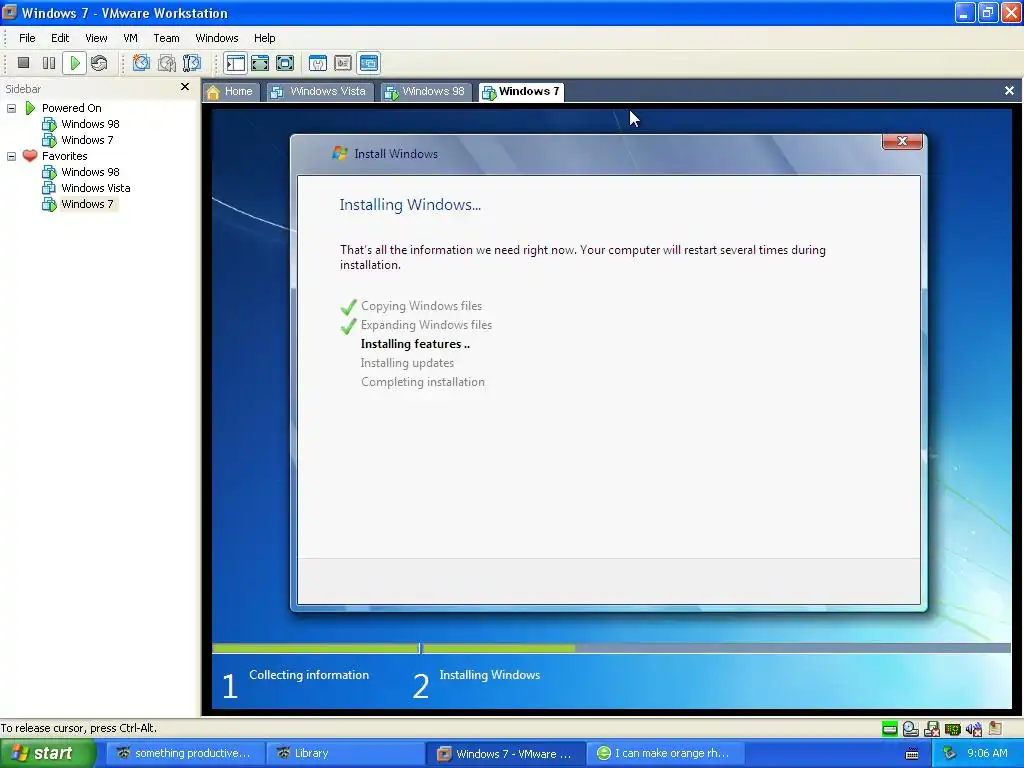Select Windows 98 under Powered On
1024x768 pixels.
[90, 124]
